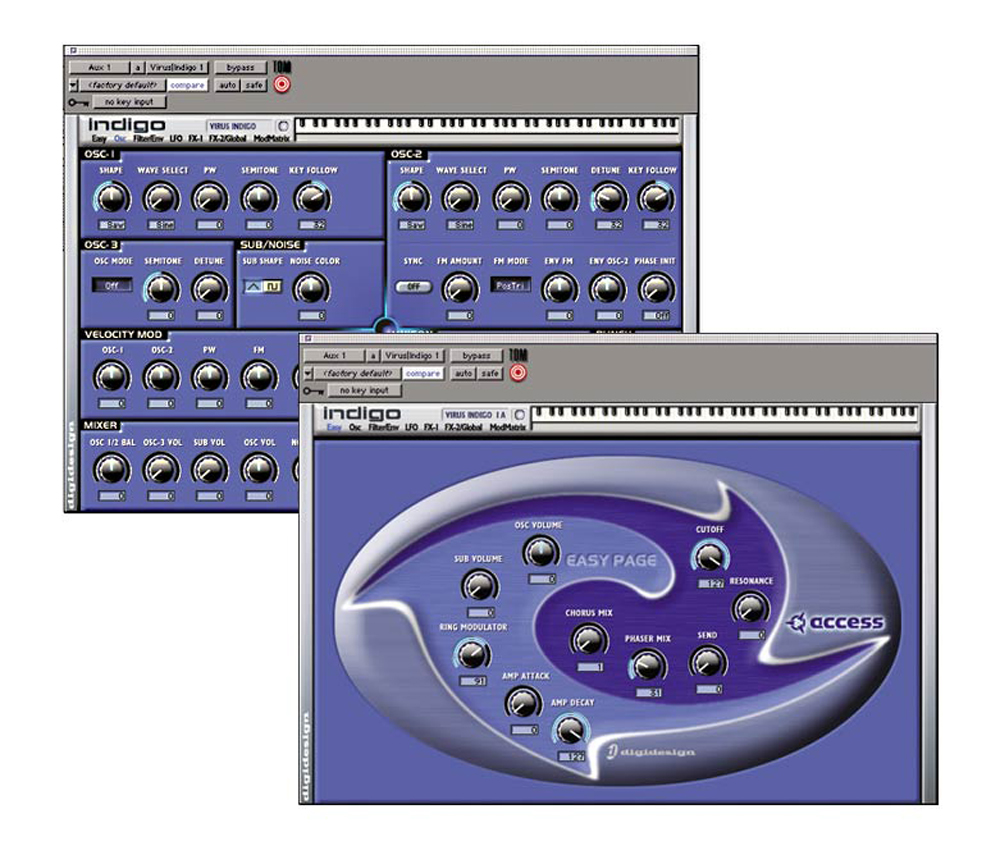1000x864 pixels.
Task: Switch to ModMatrix tab in front window
Action: (x=508, y=427)
